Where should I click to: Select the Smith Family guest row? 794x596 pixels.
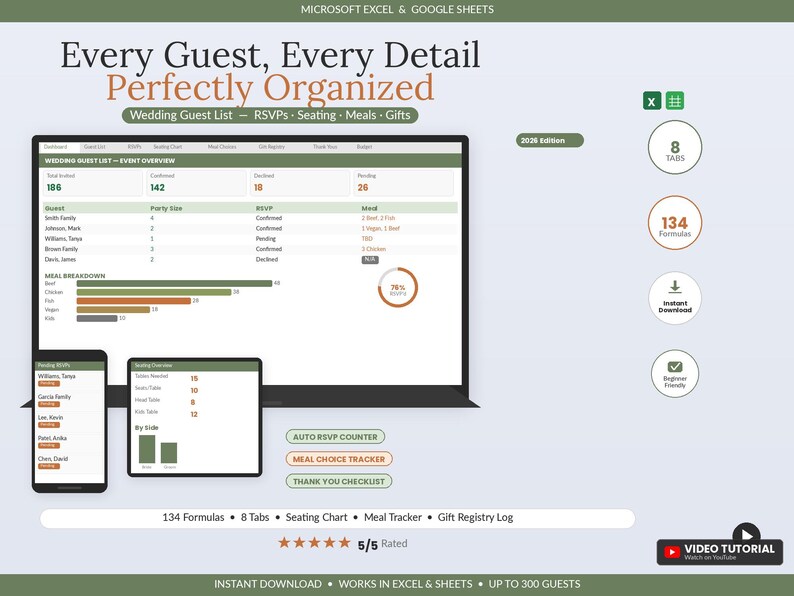251,218
